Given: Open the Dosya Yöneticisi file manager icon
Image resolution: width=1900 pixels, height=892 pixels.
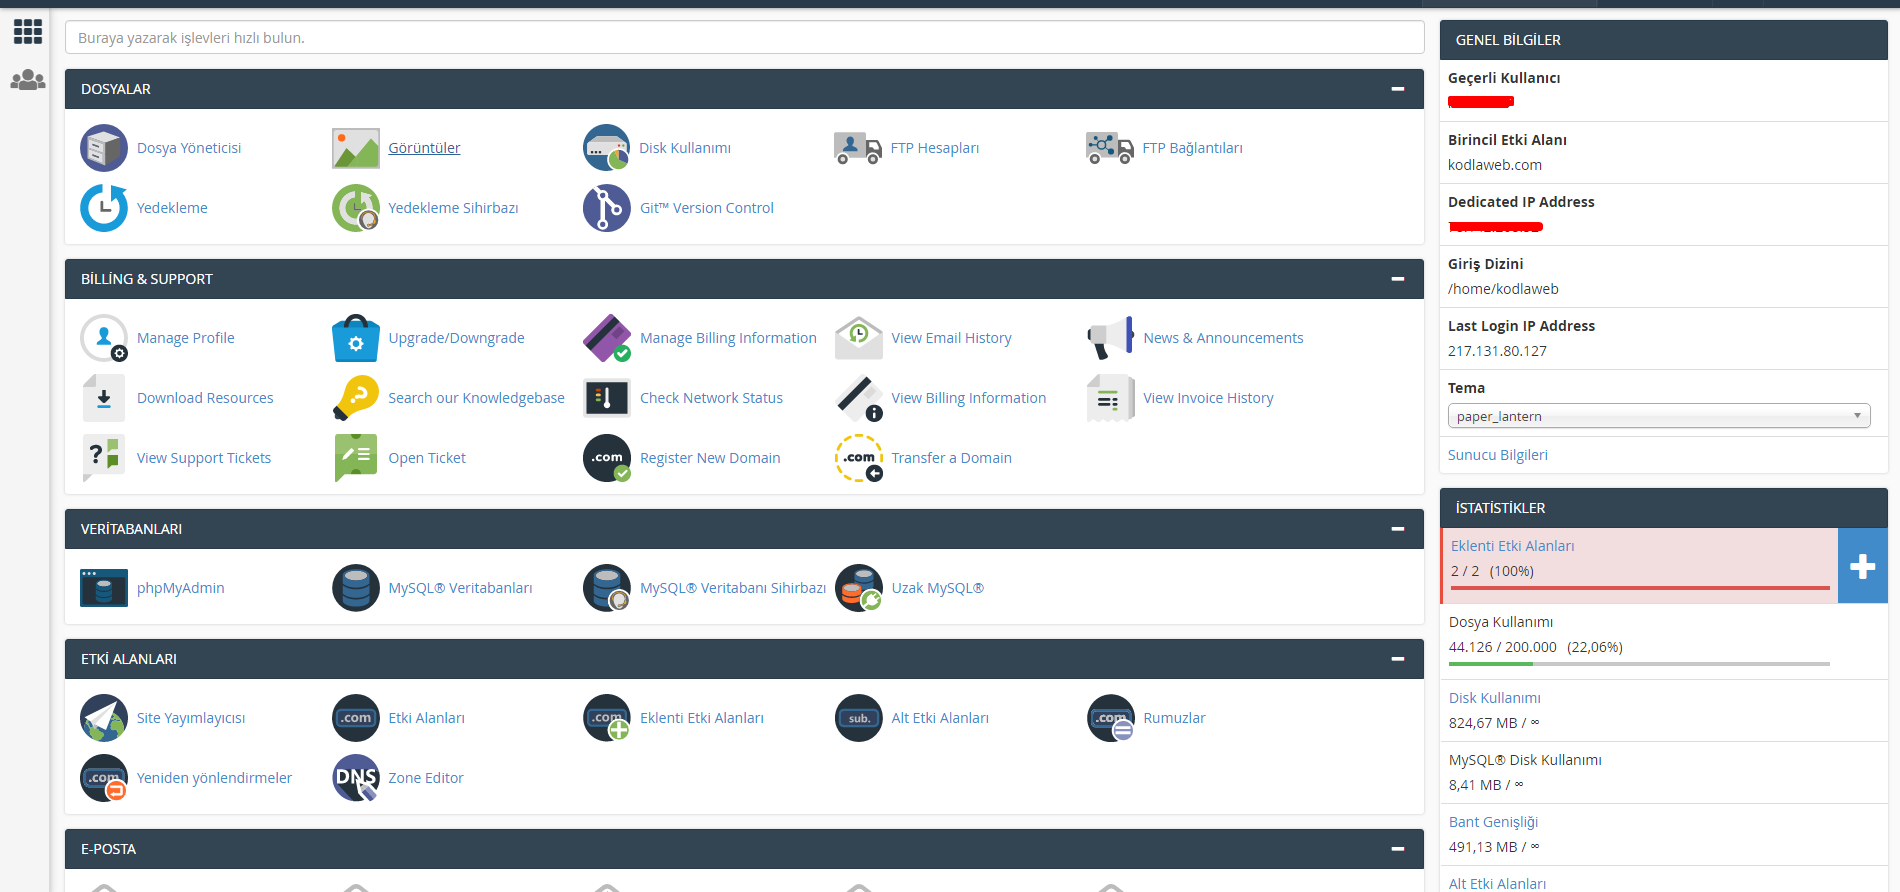Looking at the screenshot, I should click(x=104, y=148).
